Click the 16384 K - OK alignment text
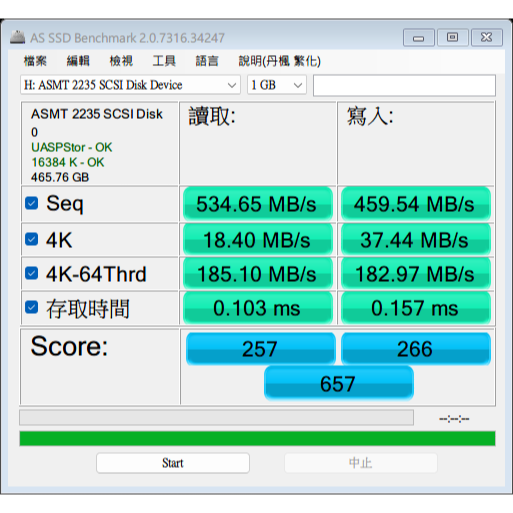The image size is (513, 513). click(68, 162)
